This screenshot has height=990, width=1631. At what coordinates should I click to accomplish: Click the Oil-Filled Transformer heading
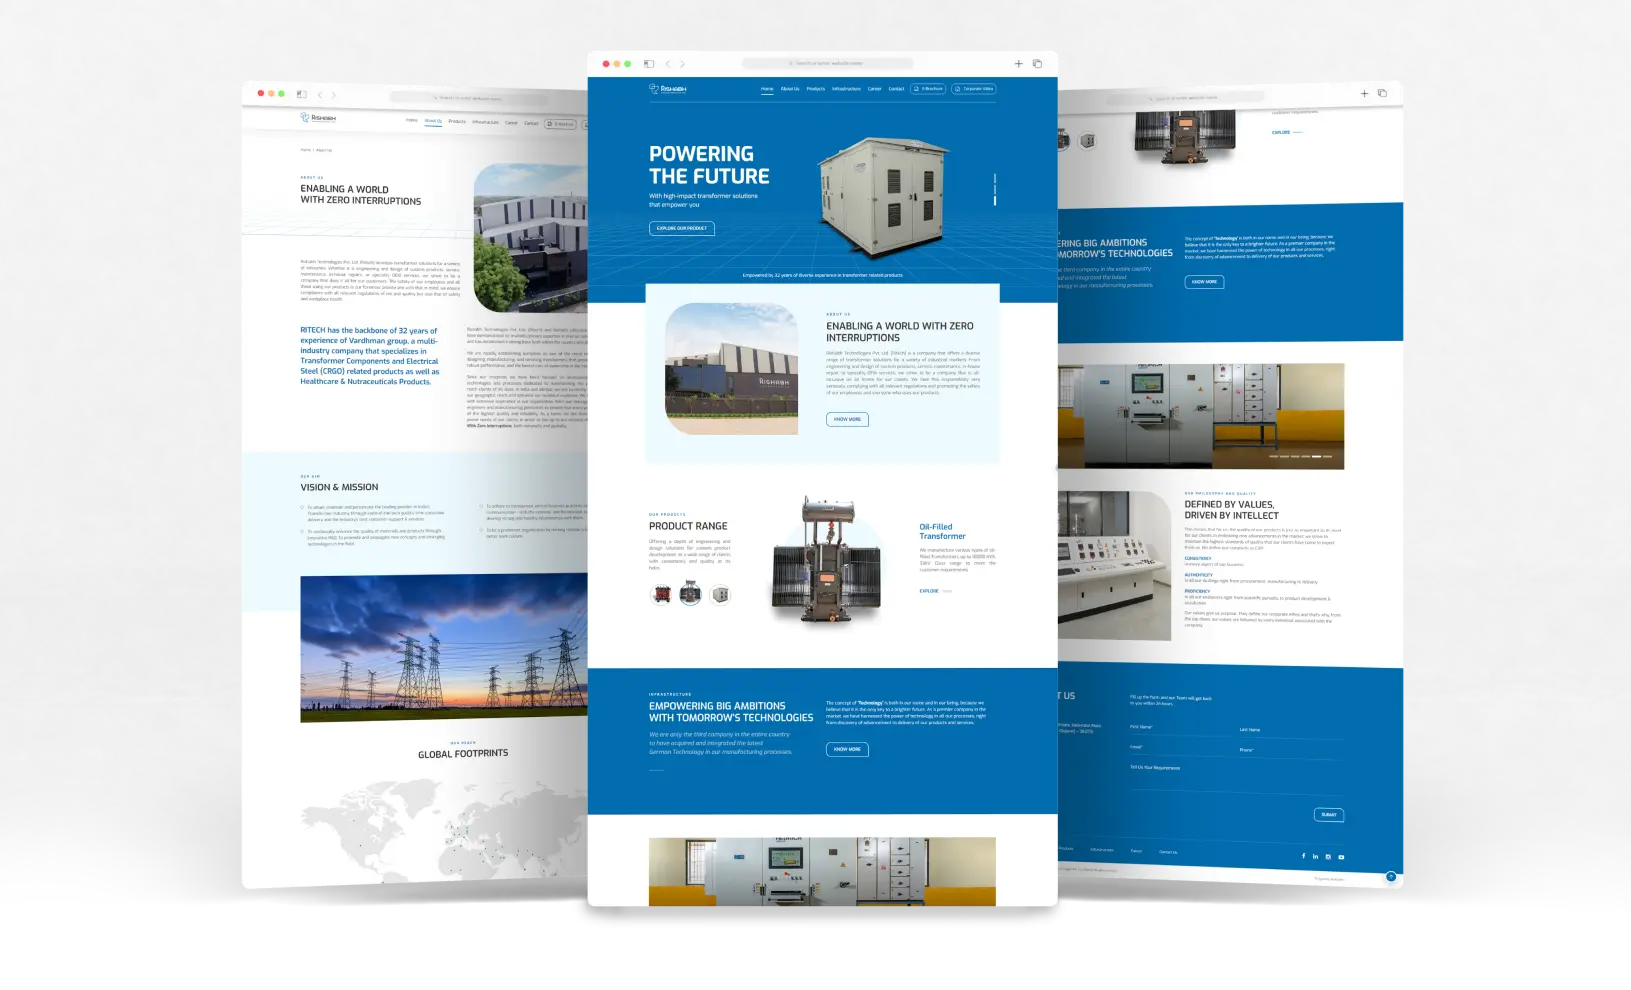(942, 531)
